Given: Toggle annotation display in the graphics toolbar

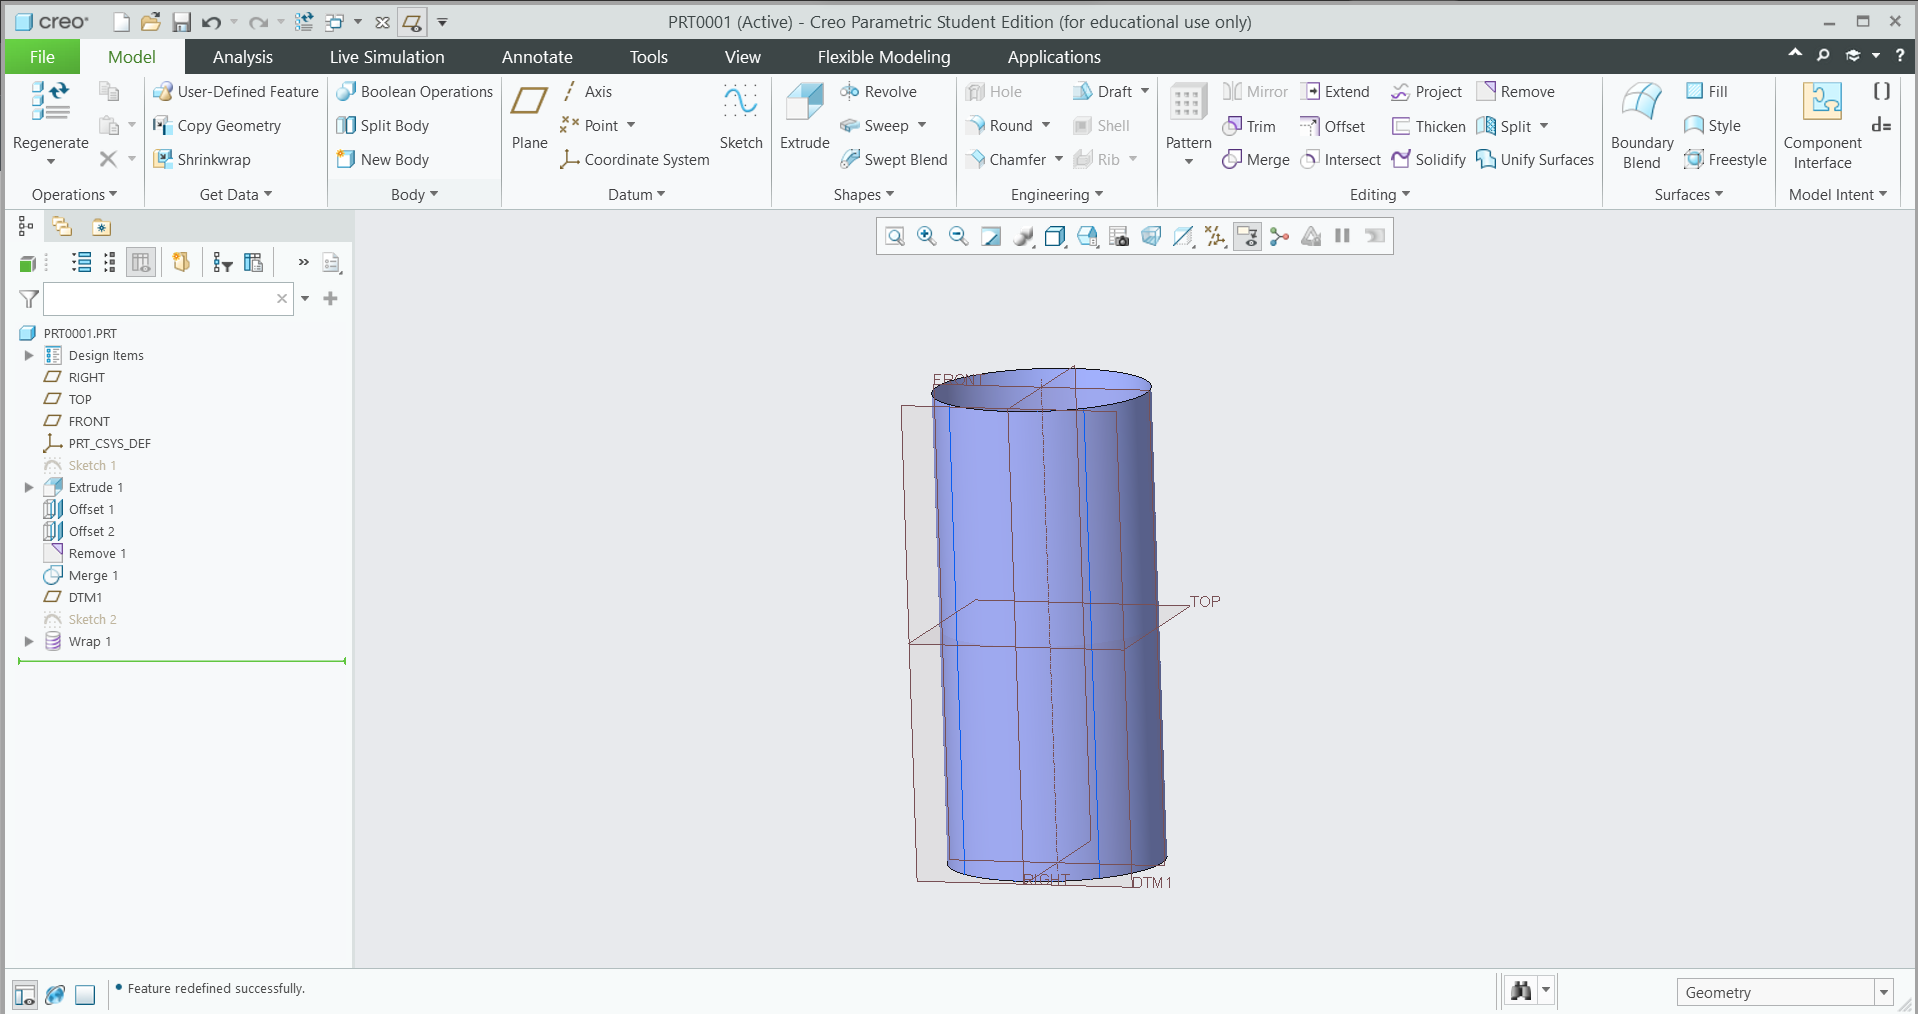Looking at the screenshot, I should point(1247,236).
